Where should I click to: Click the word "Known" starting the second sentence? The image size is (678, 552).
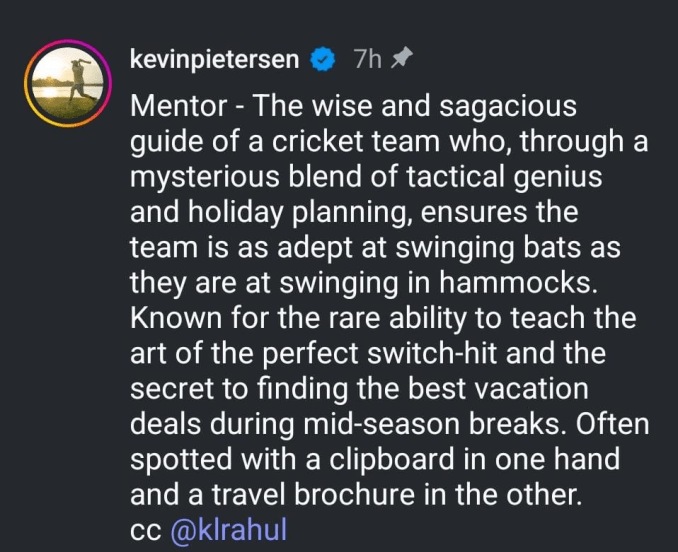[175, 318]
